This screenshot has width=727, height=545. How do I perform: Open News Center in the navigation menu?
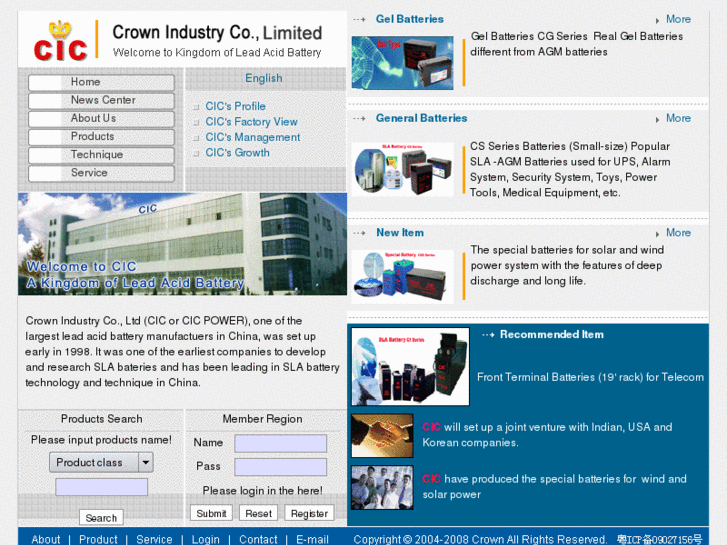coord(101,100)
